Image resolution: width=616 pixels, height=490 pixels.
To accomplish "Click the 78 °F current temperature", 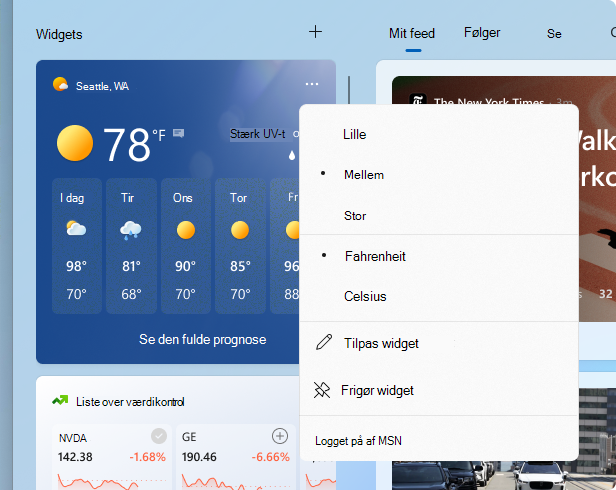I will (134, 145).
